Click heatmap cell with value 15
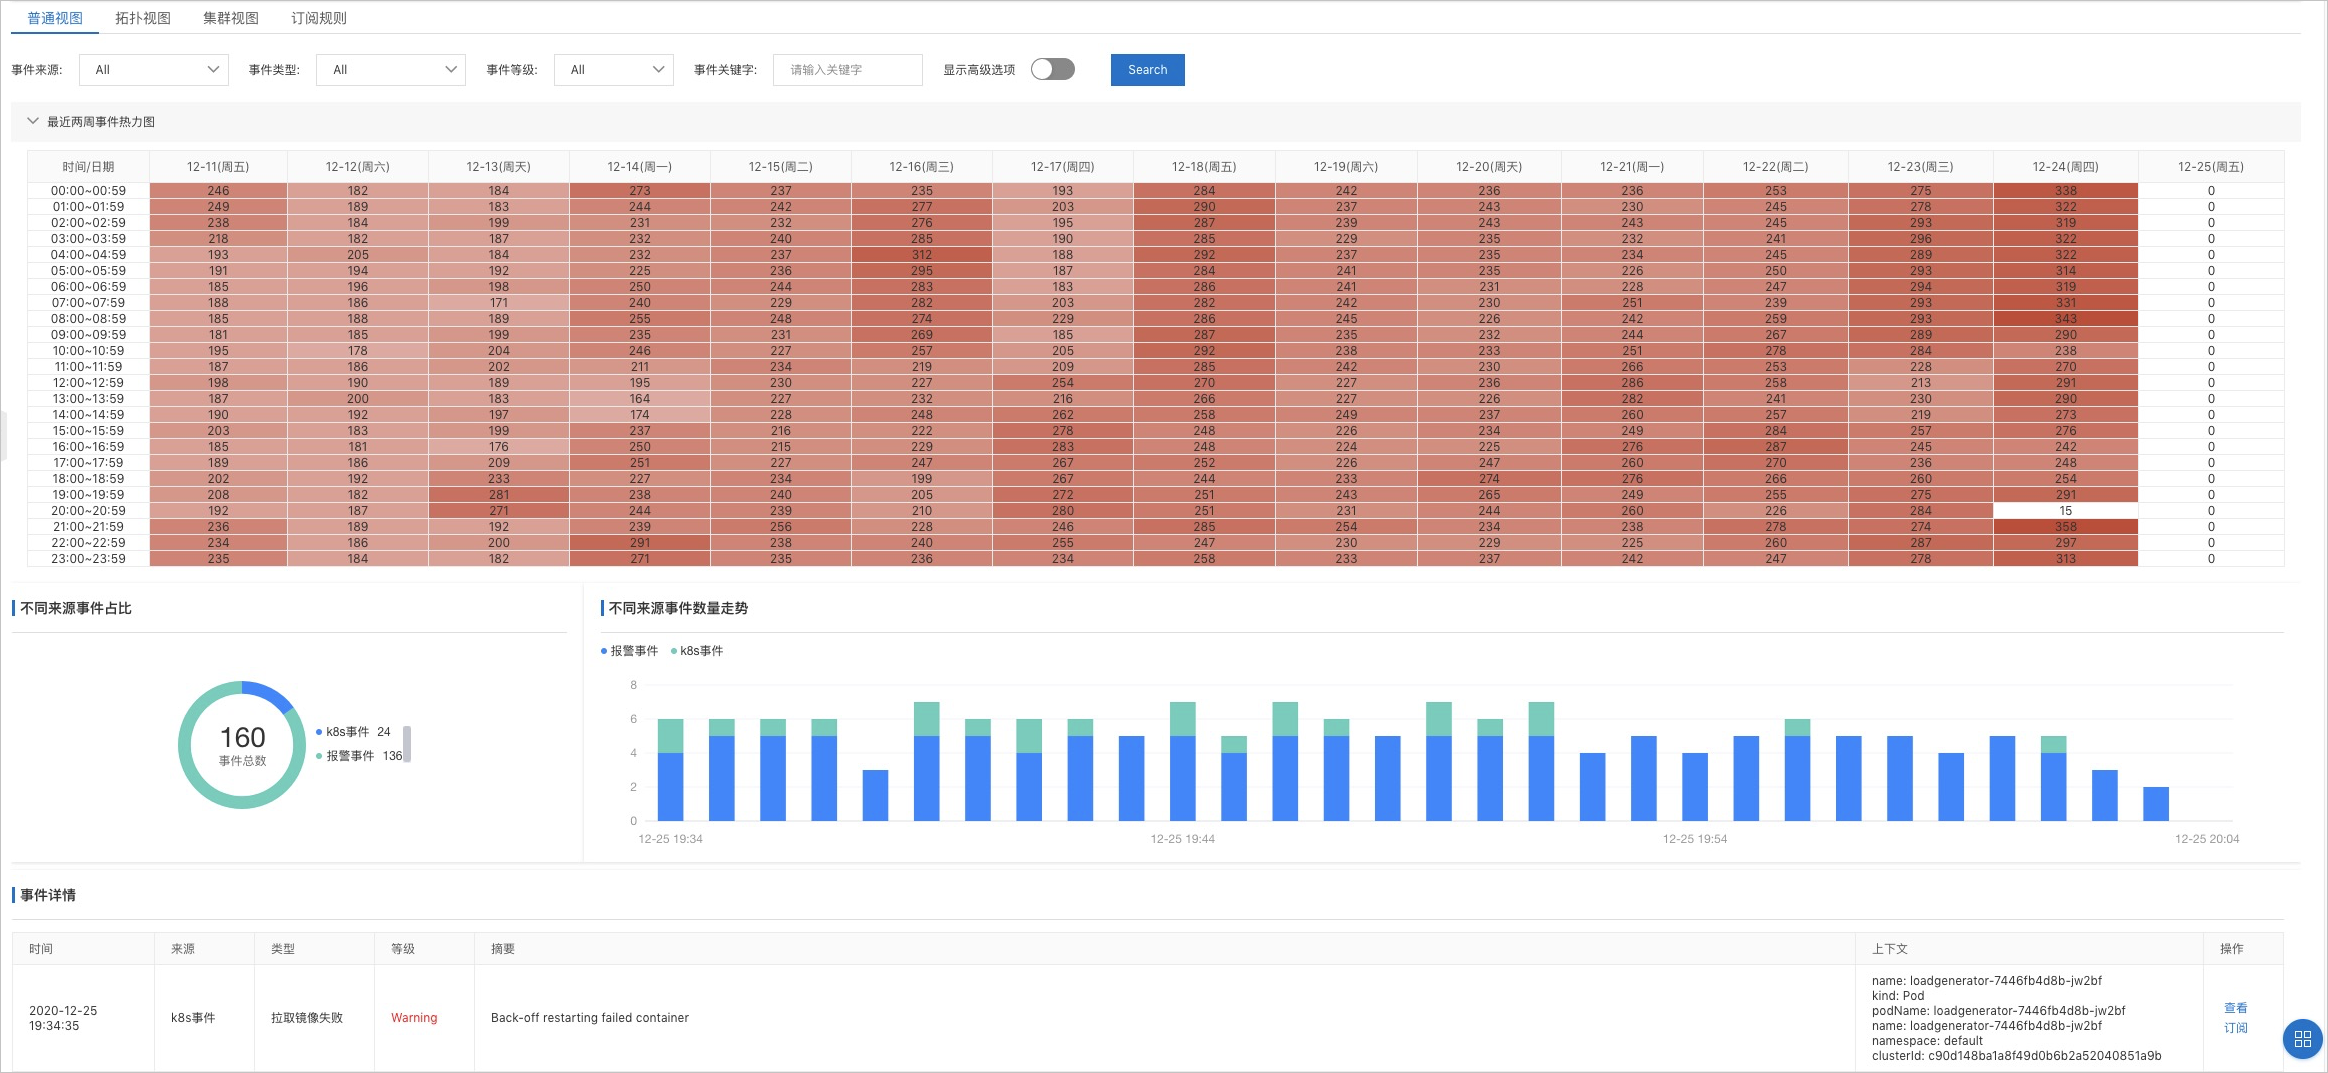The image size is (2328, 1073). coord(2065,511)
